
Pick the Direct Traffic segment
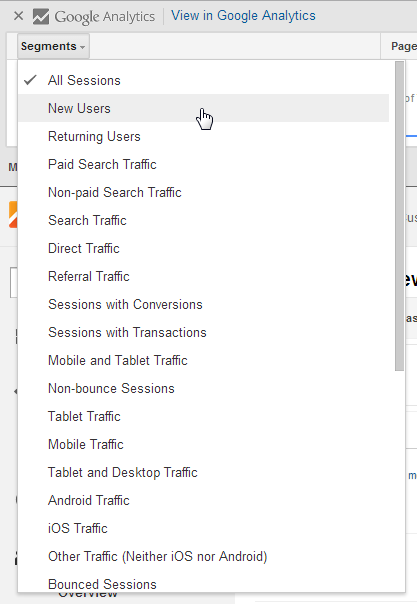click(203, 248)
